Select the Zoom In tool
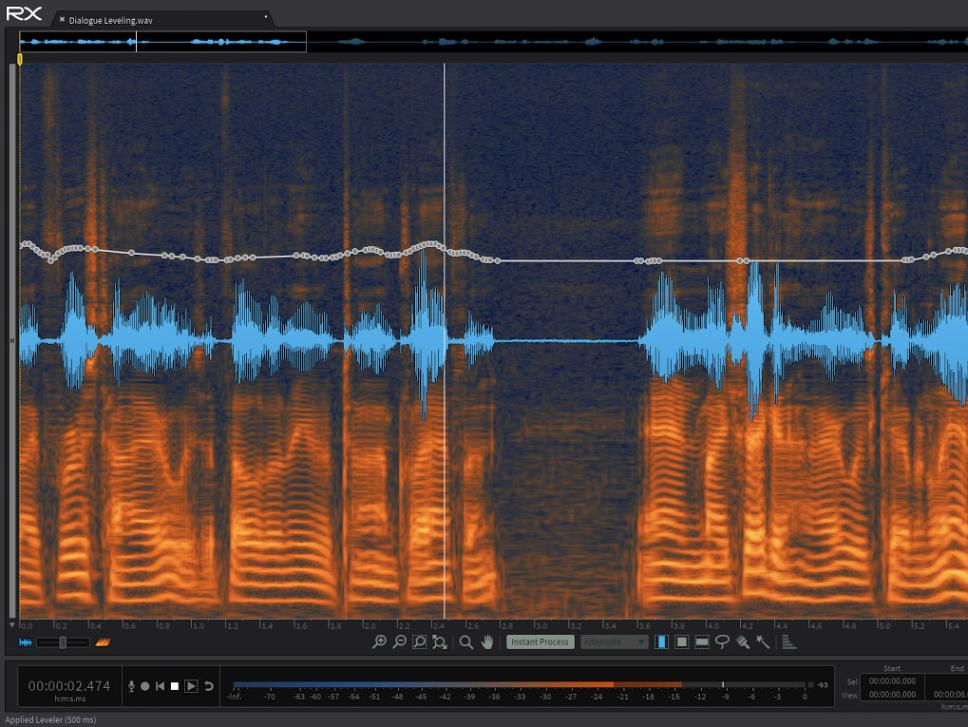This screenshot has height=727, width=968. point(379,643)
